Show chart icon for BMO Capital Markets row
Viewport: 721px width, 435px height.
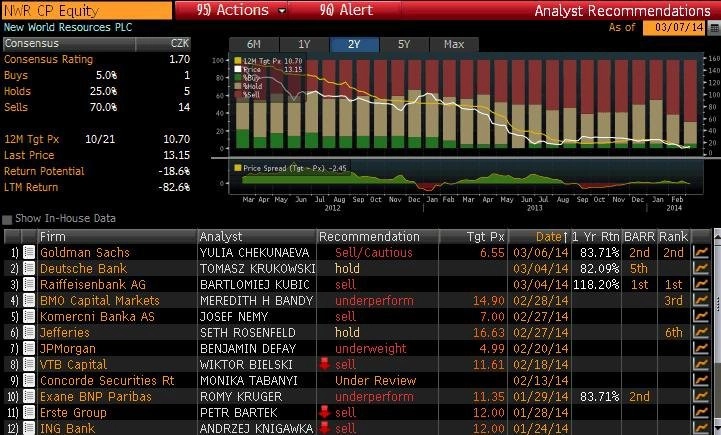pyautogui.click(x=701, y=301)
